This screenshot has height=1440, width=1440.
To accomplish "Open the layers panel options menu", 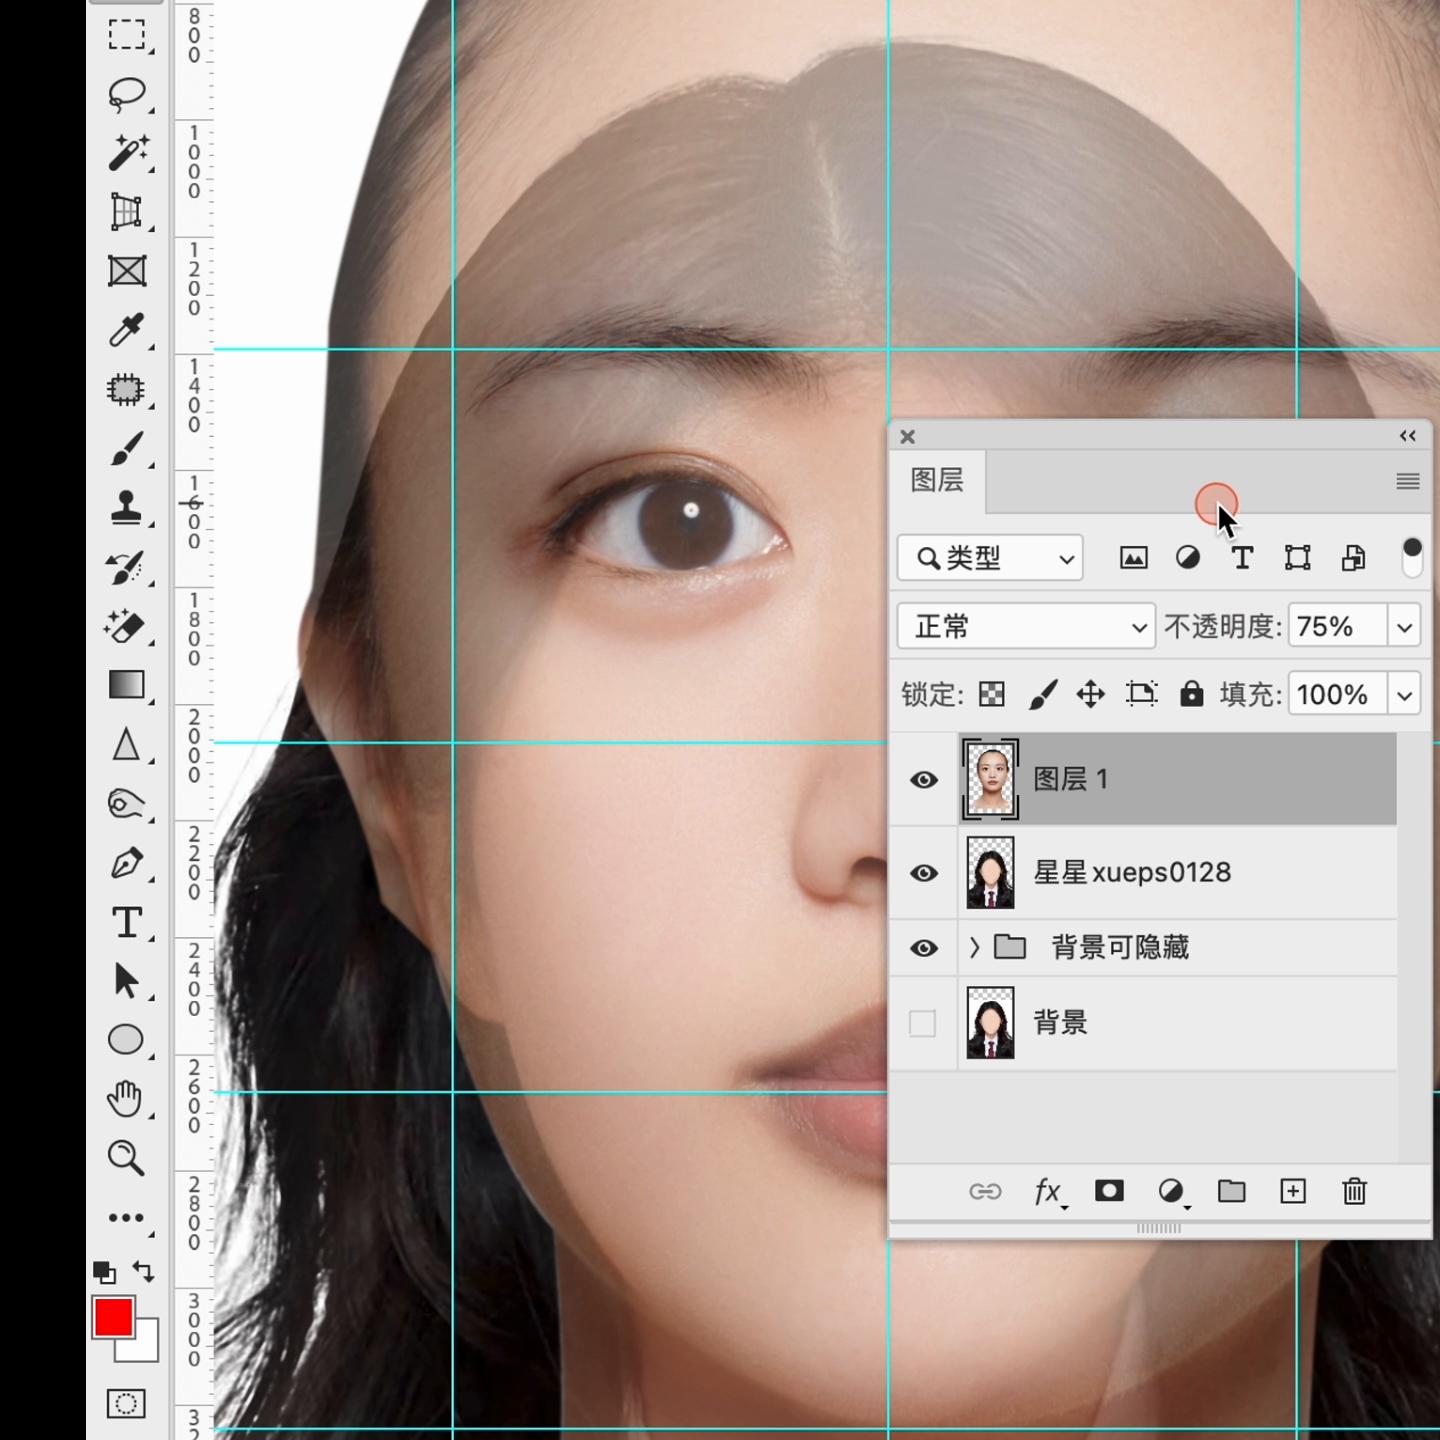I will click(1407, 482).
